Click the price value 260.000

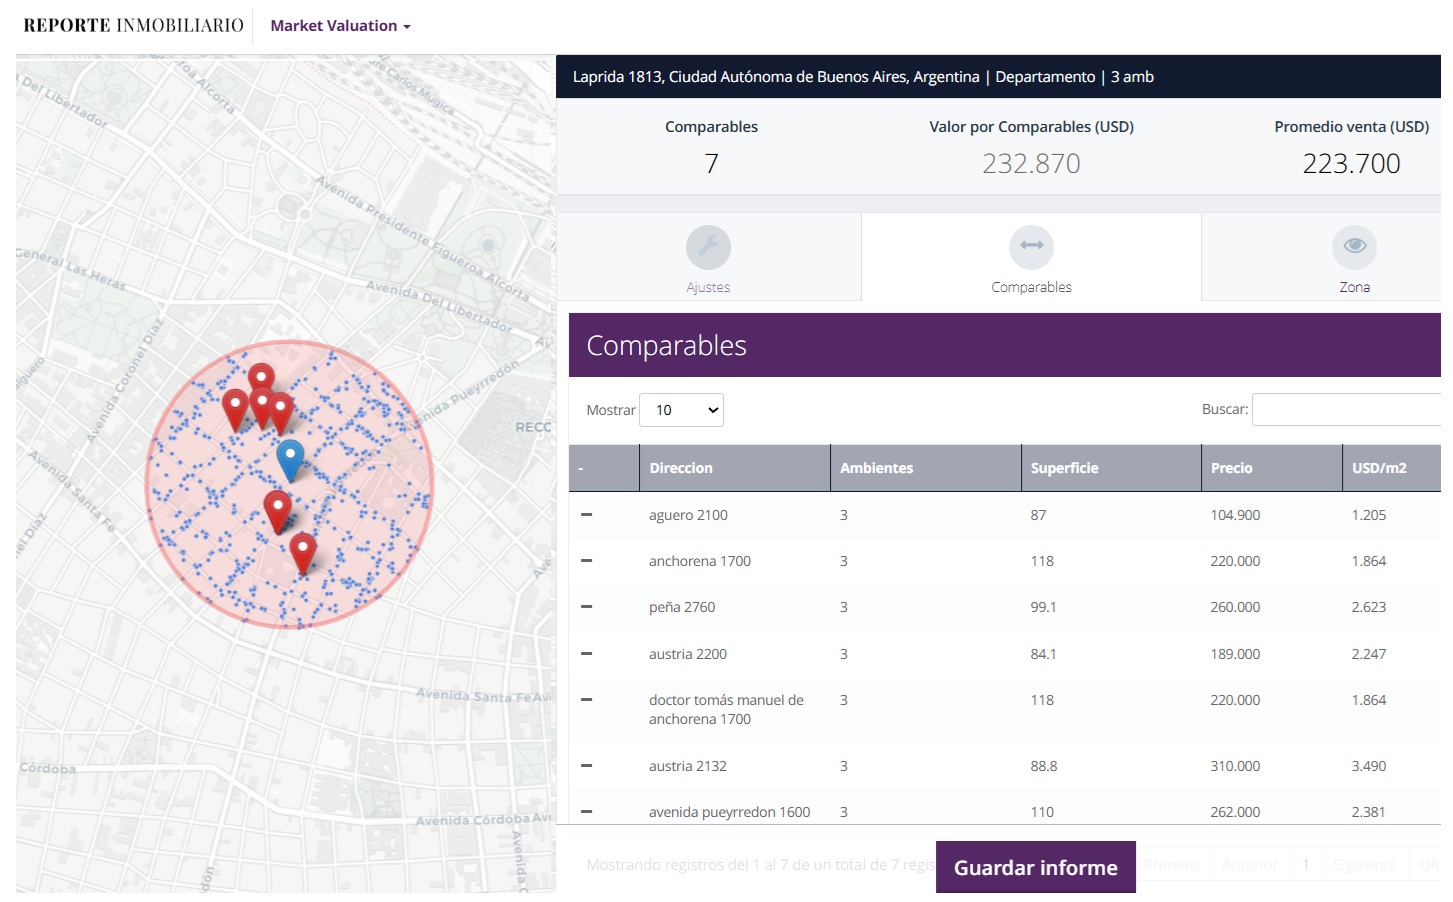point(1235,607)
